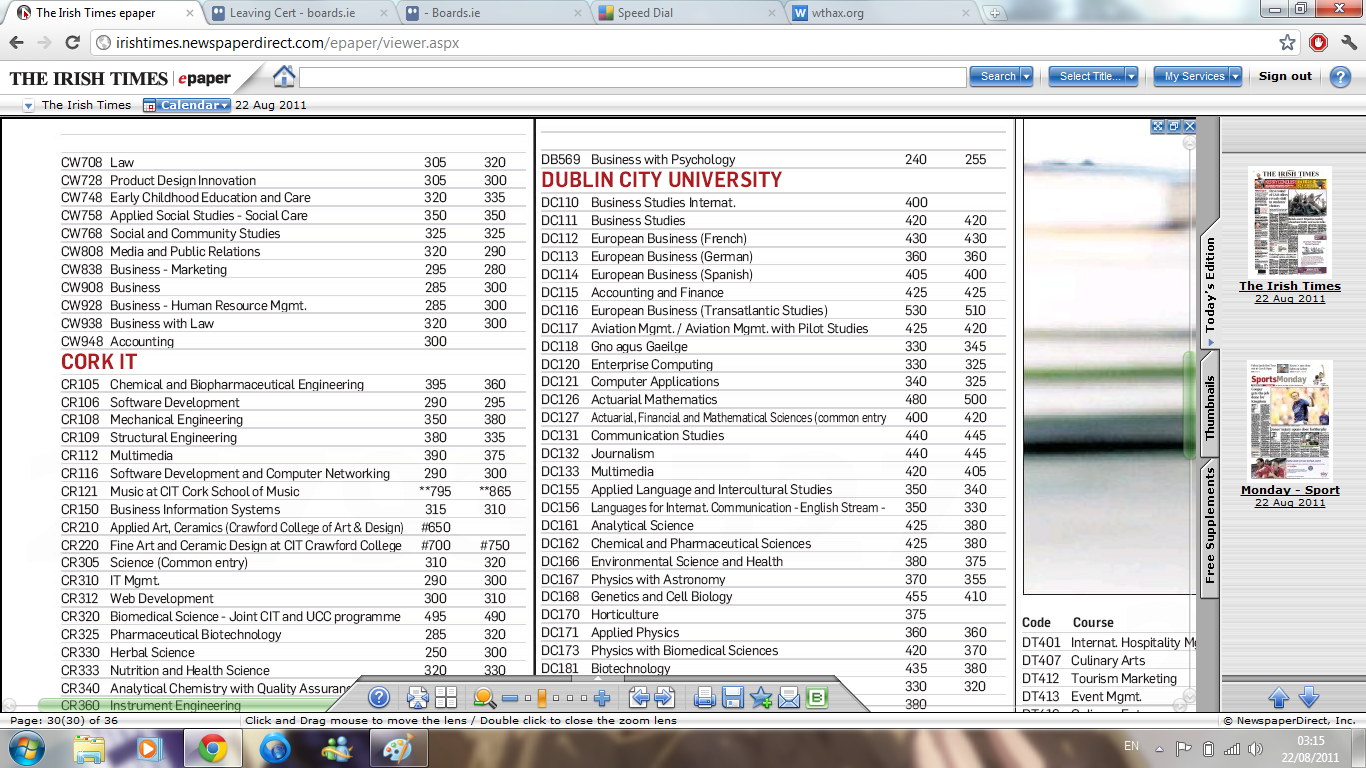Click the minus zoom out icon
Viewport: 1366px width, 768px height.
(510, 698)
